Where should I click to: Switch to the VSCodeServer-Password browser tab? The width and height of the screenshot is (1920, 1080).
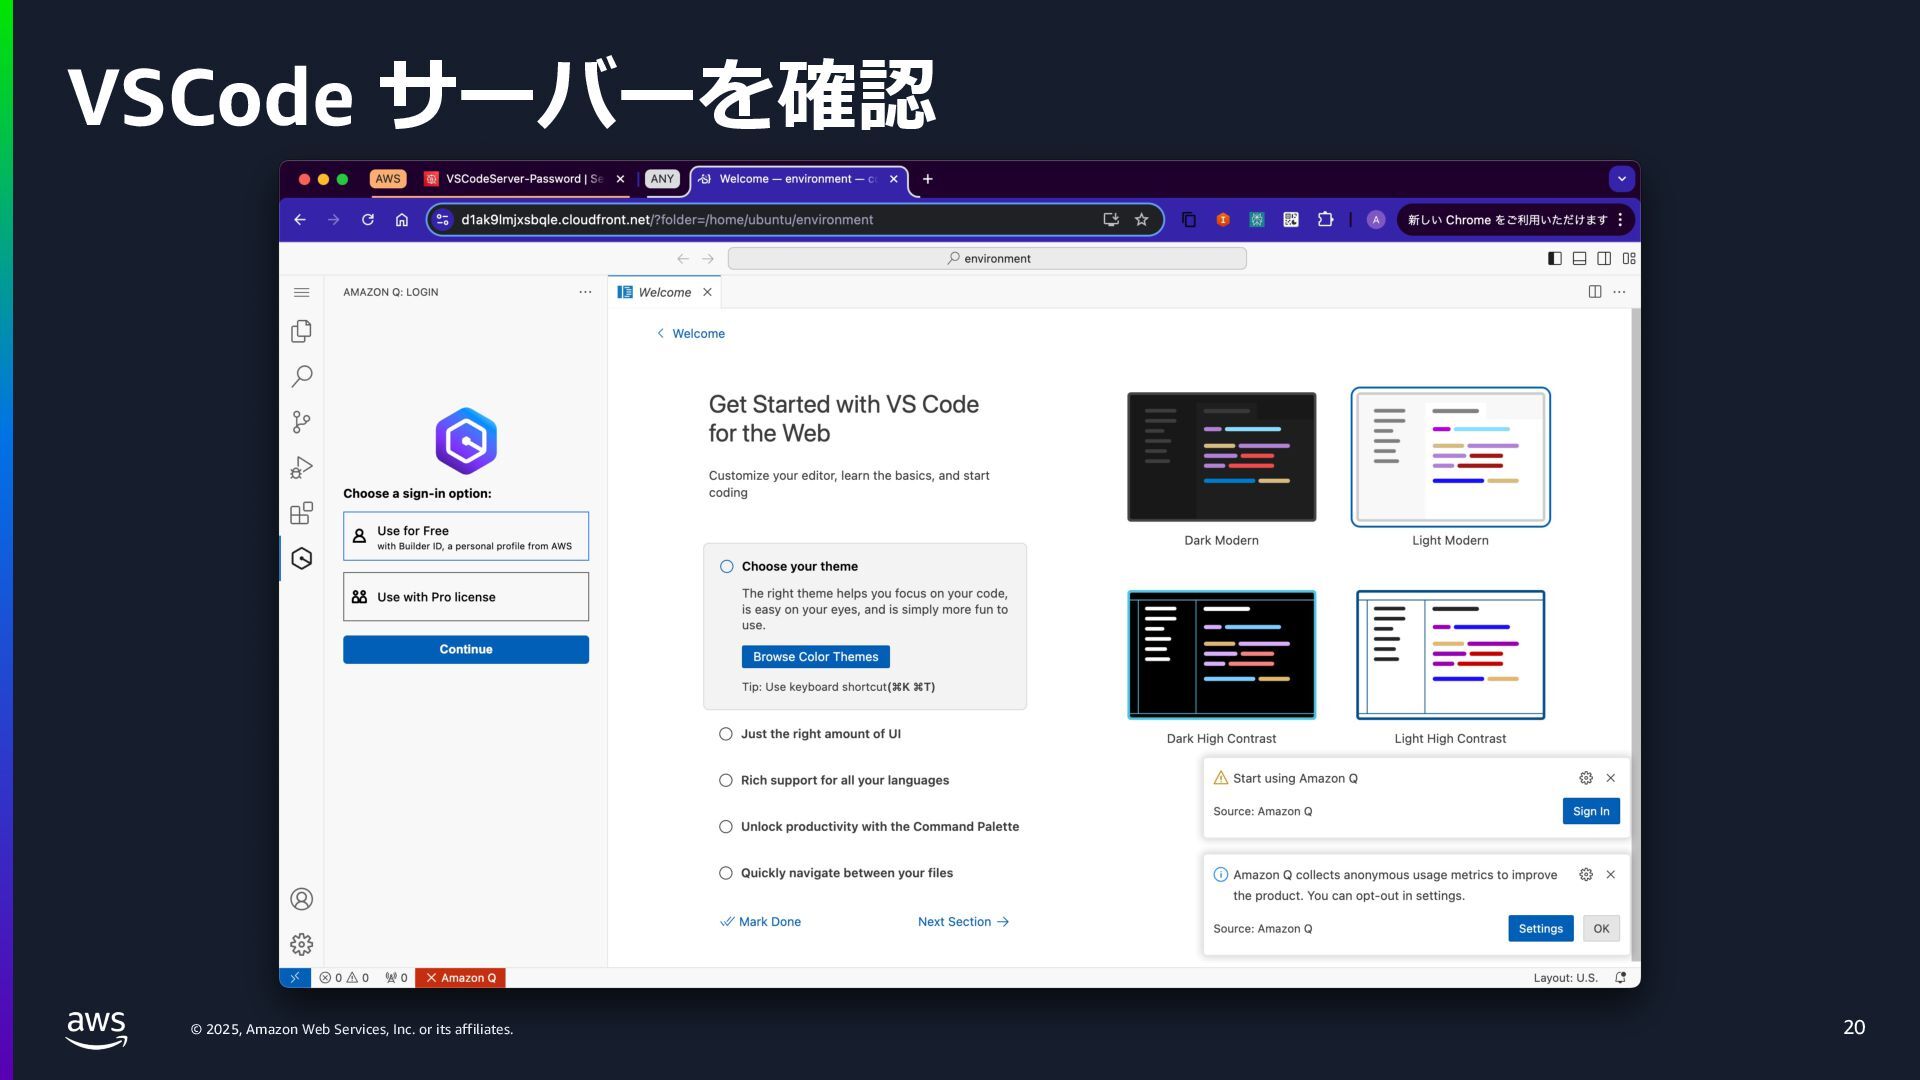(x=522, y=179)
